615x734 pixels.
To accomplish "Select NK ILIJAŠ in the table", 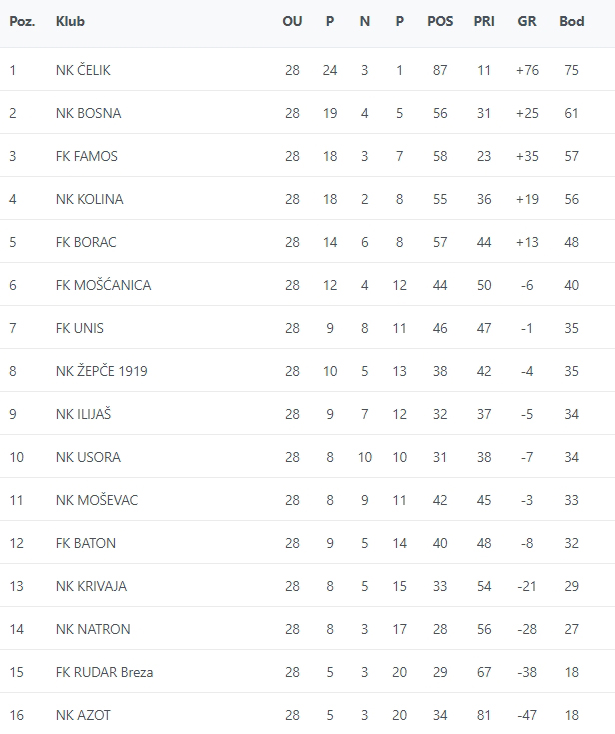I will (x=84, y=414).
